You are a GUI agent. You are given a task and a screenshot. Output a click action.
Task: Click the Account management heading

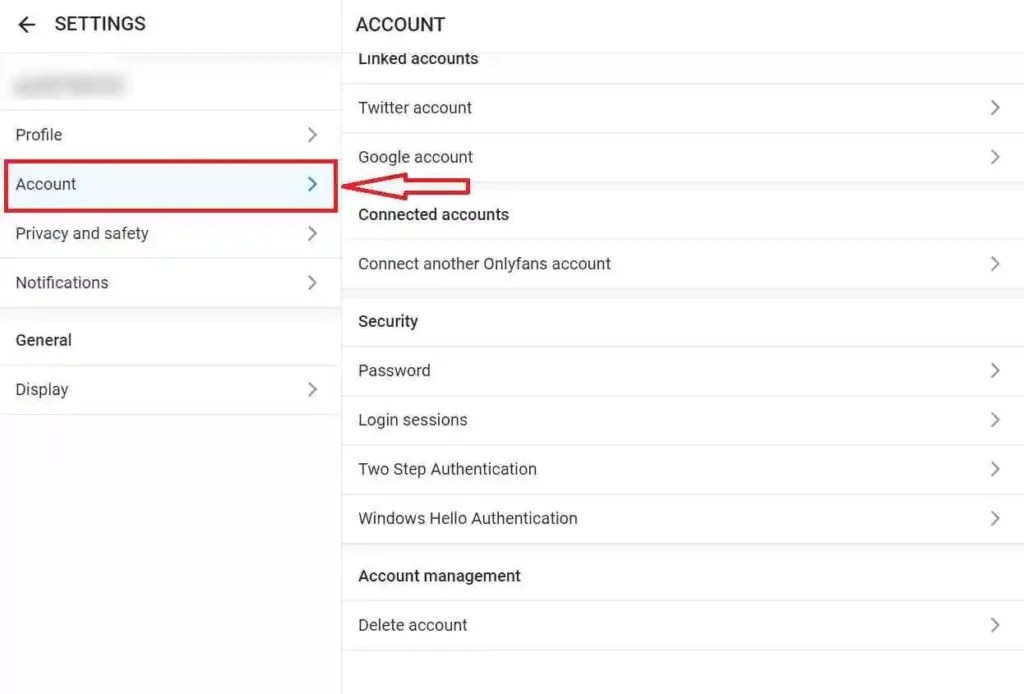440,576
